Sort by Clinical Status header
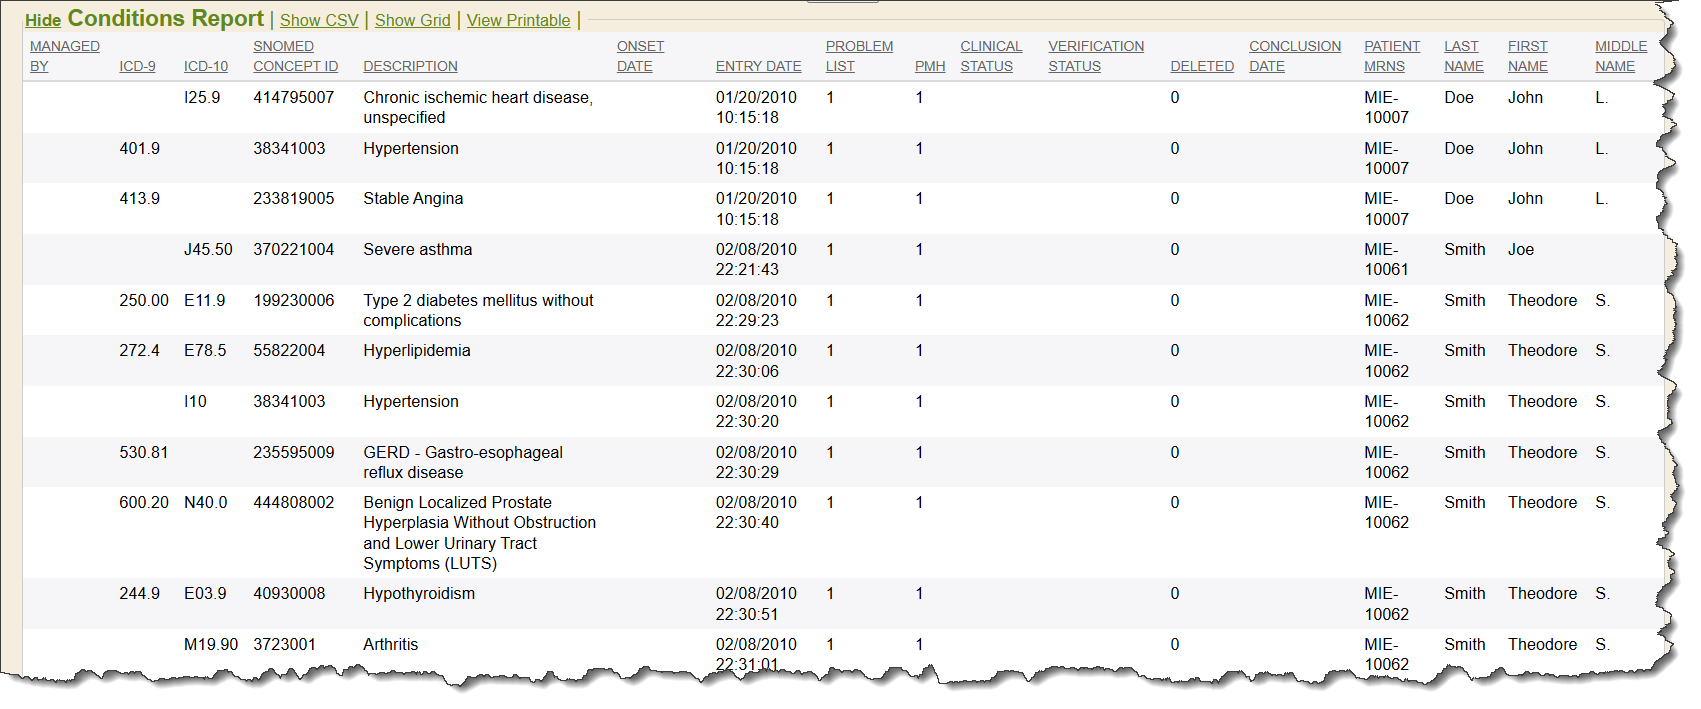This screenshot has height=709, width=1701. (990, 56)
